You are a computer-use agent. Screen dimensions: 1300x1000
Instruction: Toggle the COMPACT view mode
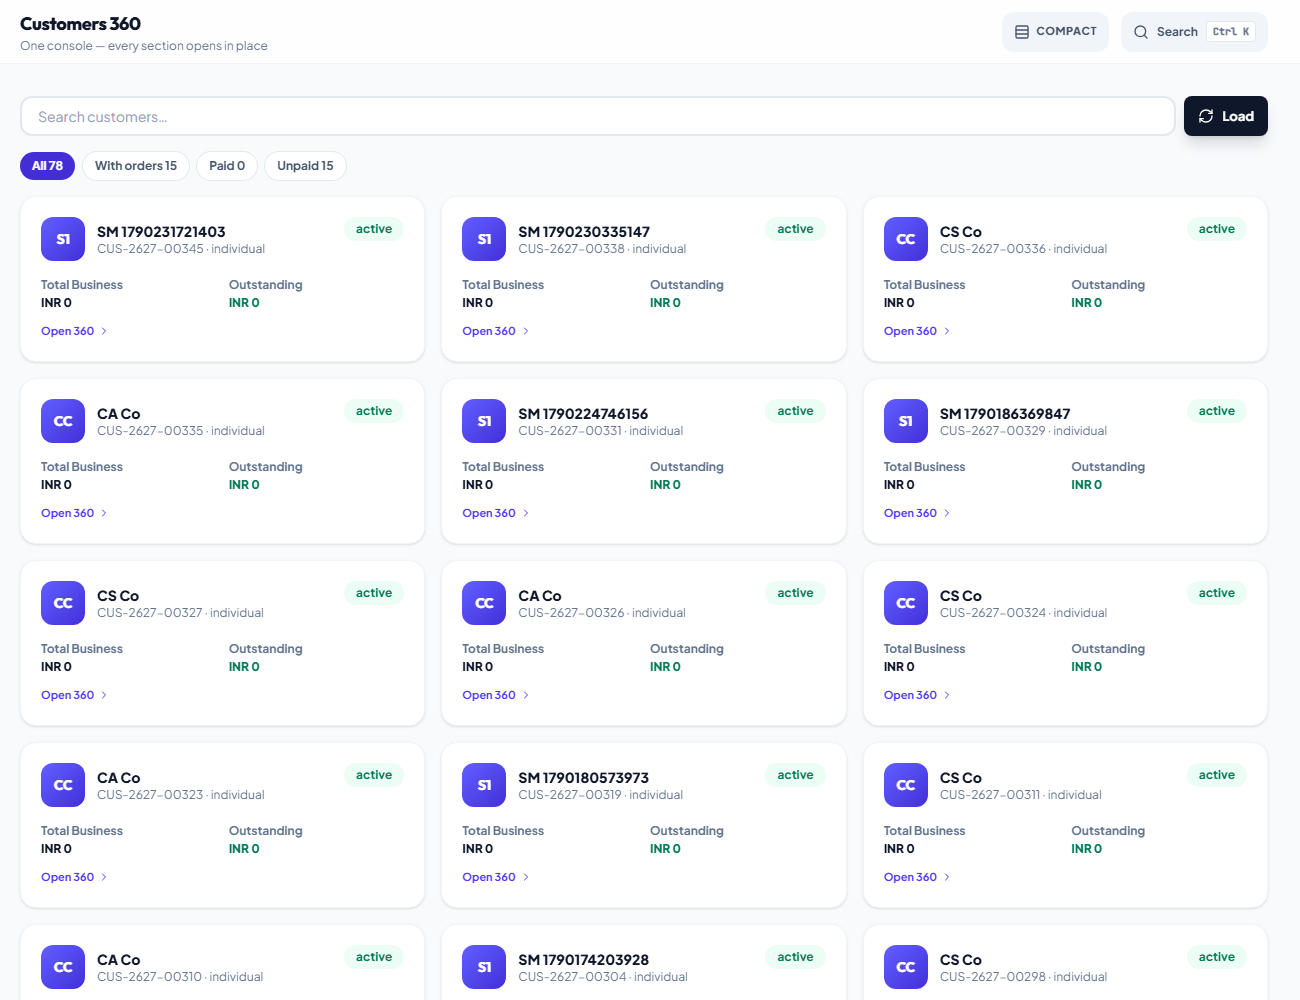[1055, 32]
